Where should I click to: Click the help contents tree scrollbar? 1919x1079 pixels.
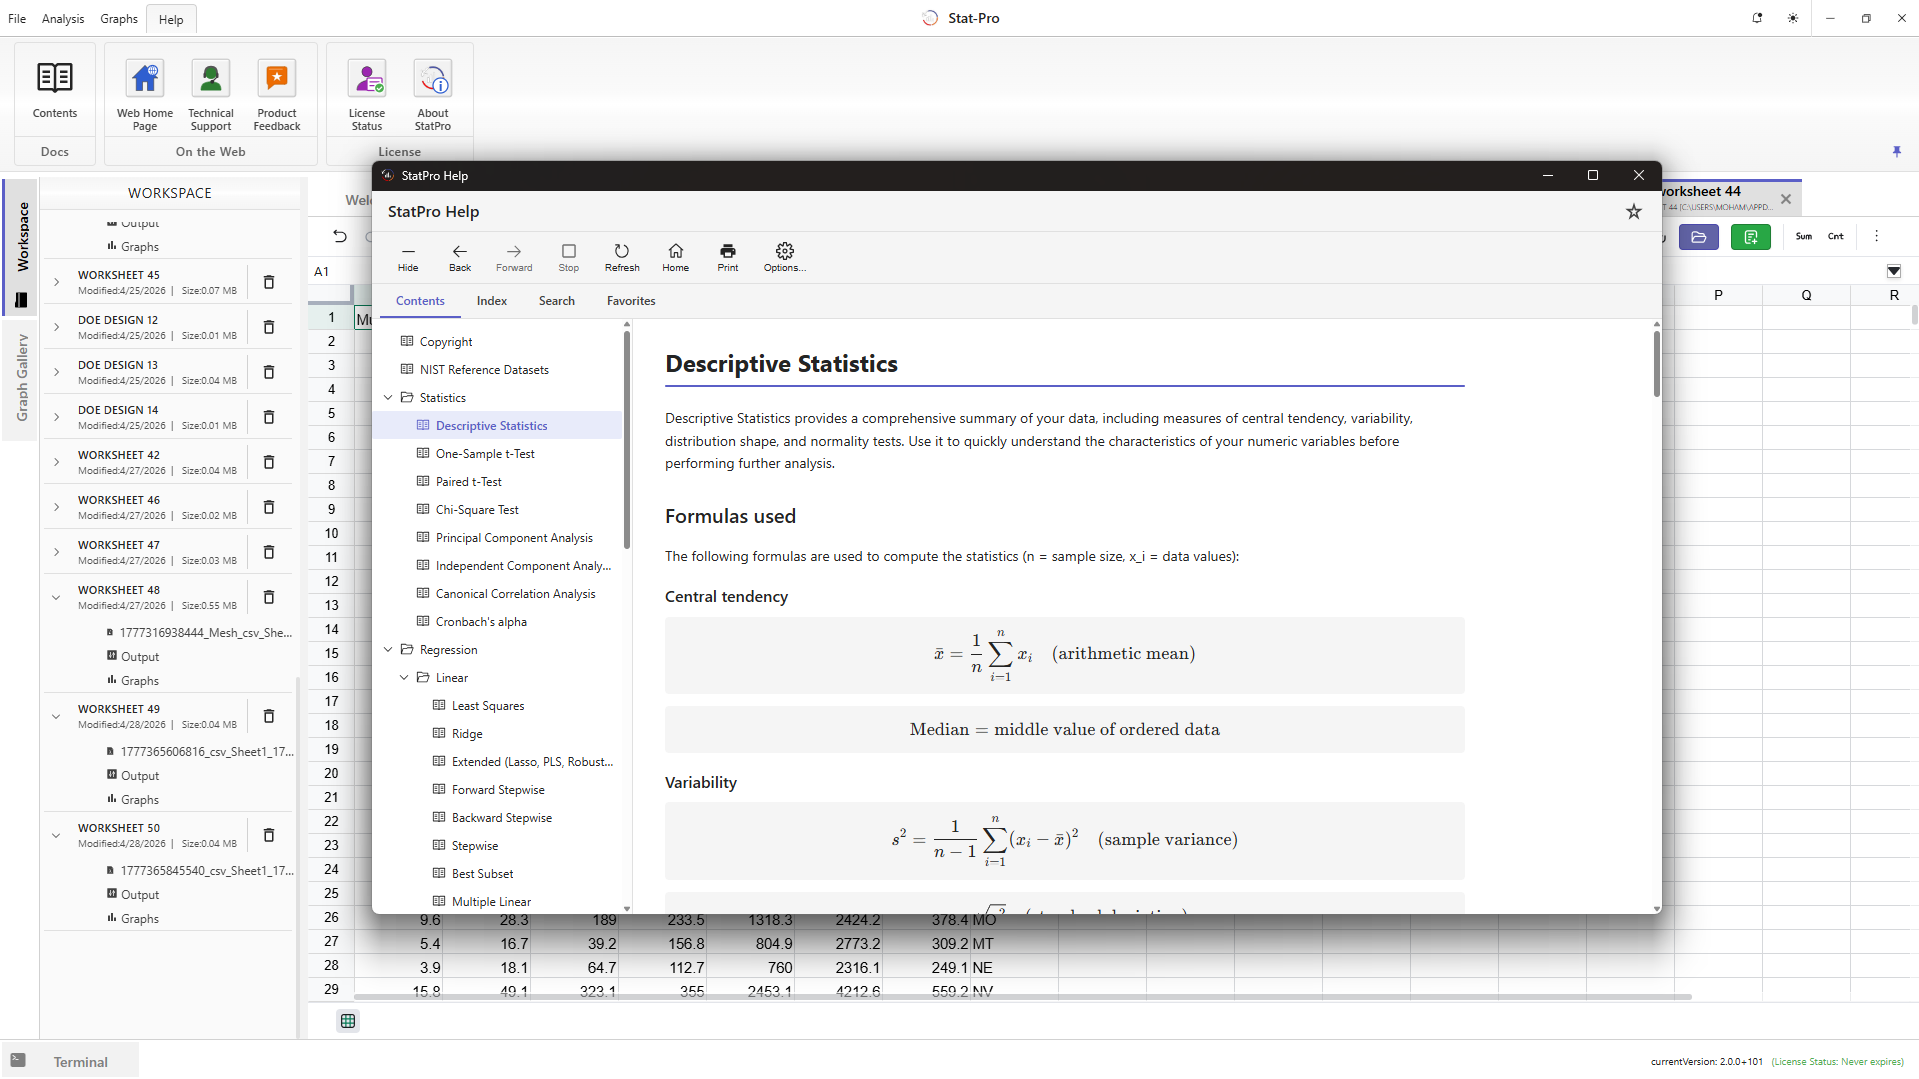tap(627, 440)
